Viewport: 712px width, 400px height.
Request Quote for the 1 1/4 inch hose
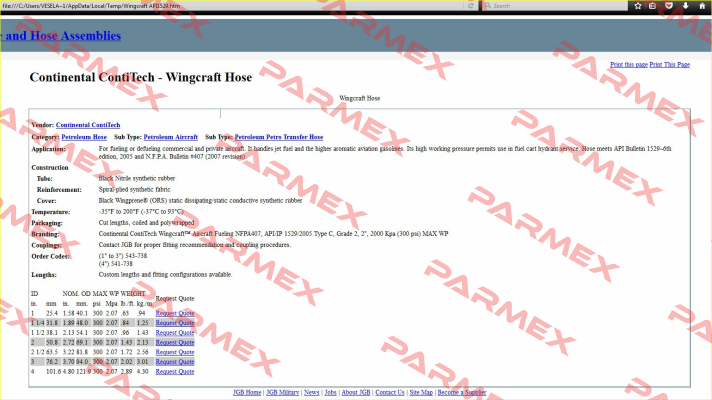(175, 323)
